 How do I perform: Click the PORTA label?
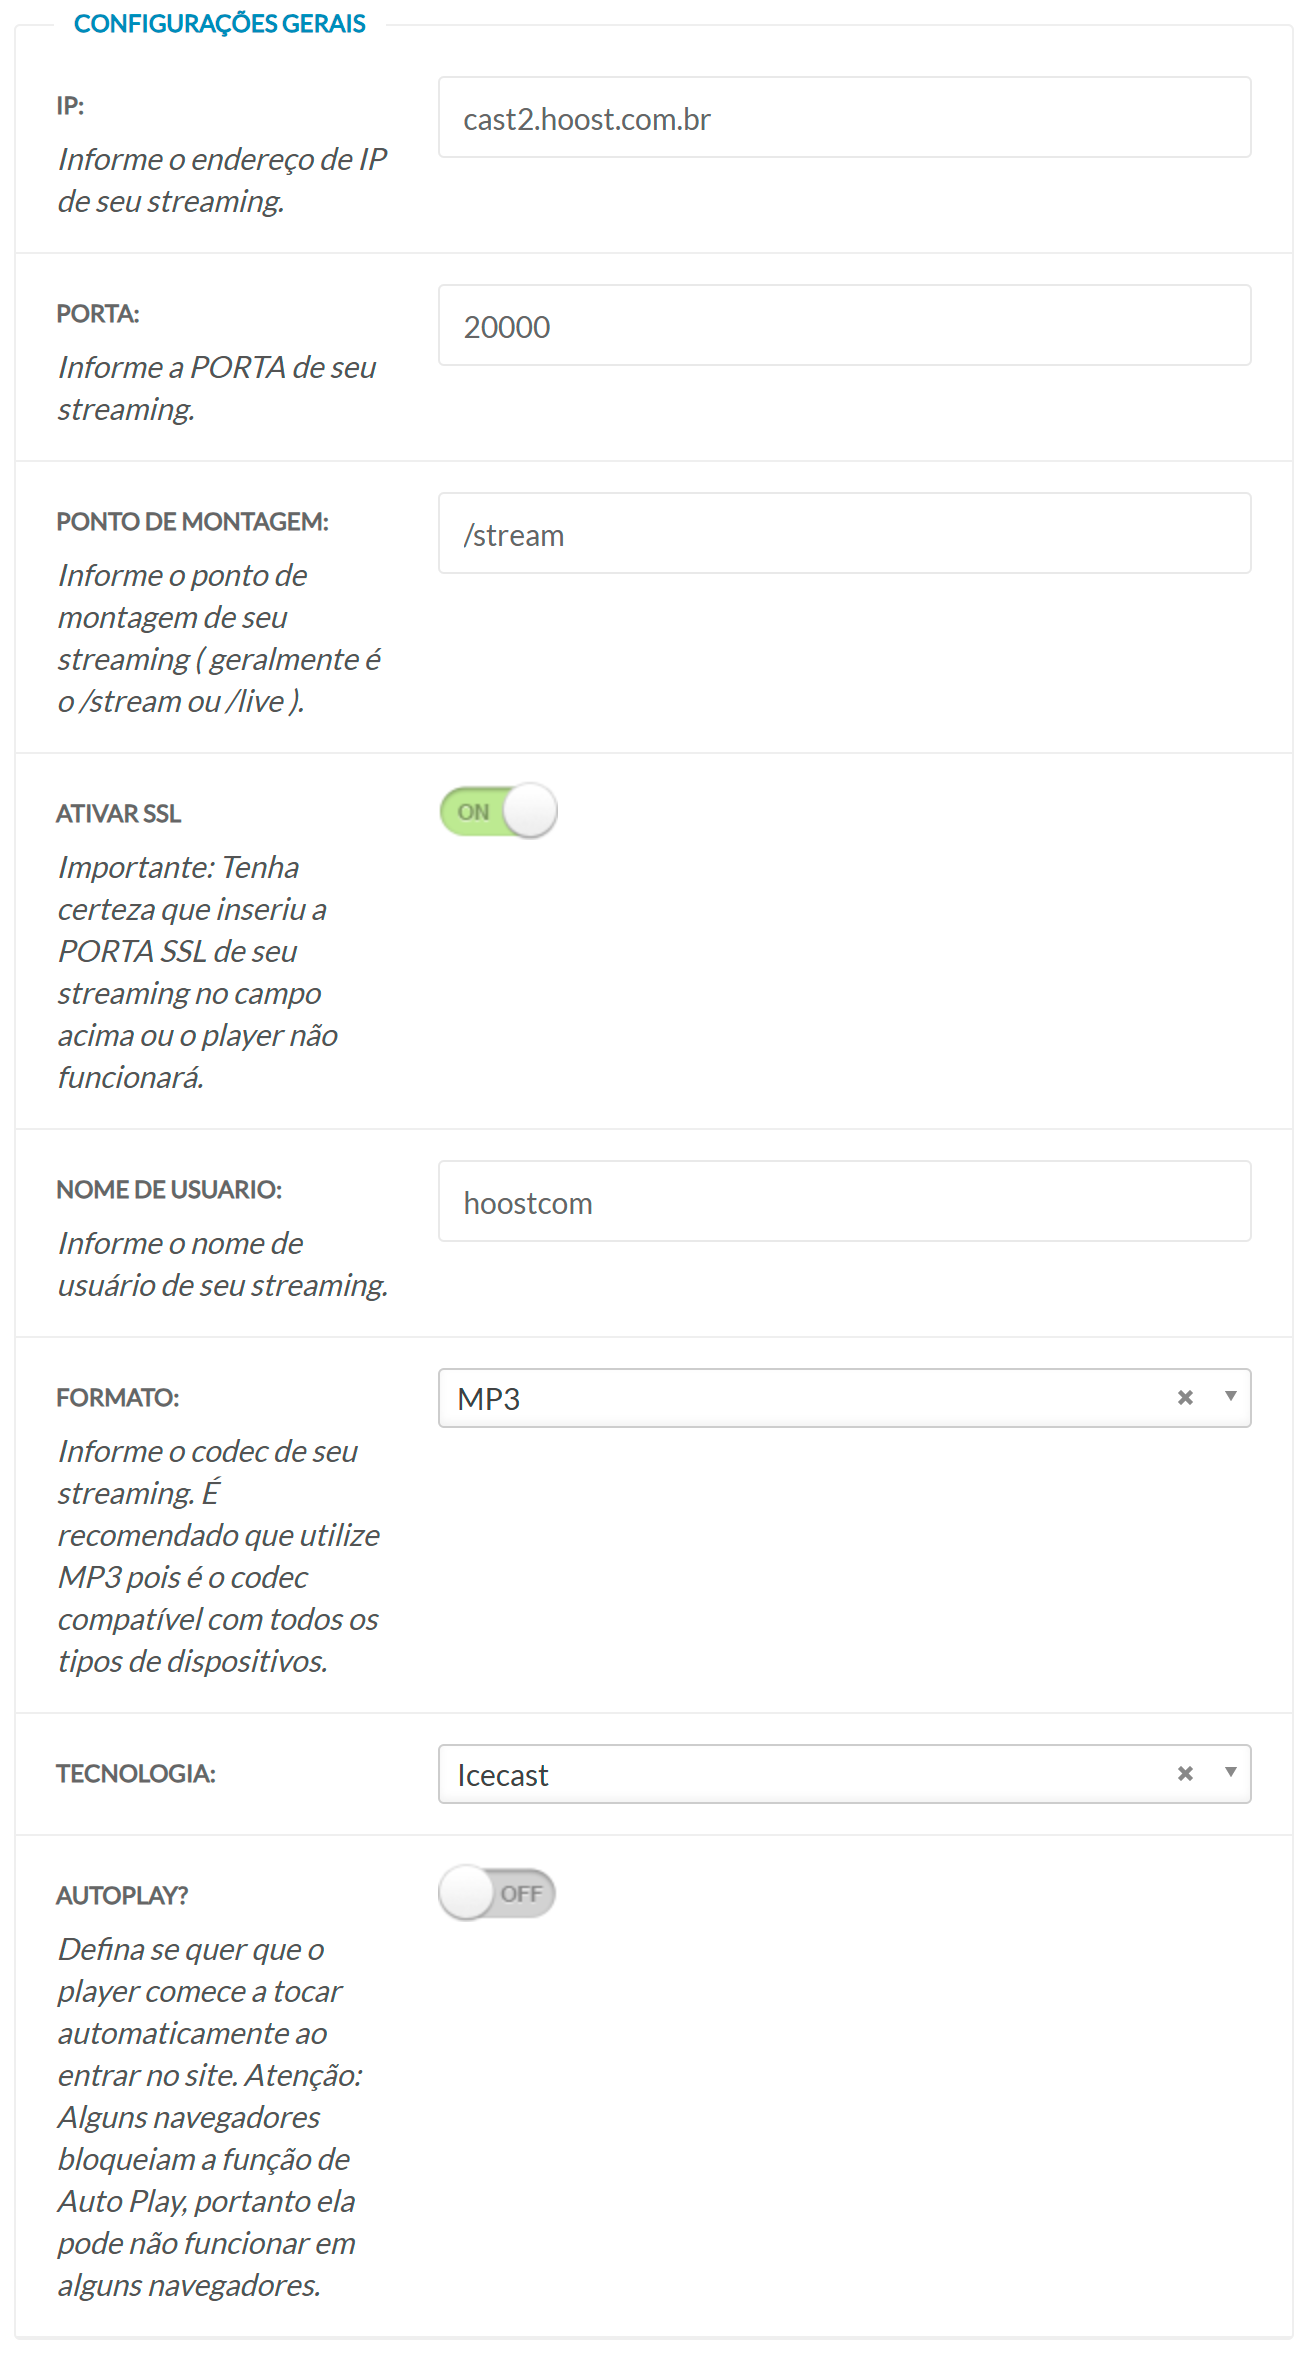point(98,314)
